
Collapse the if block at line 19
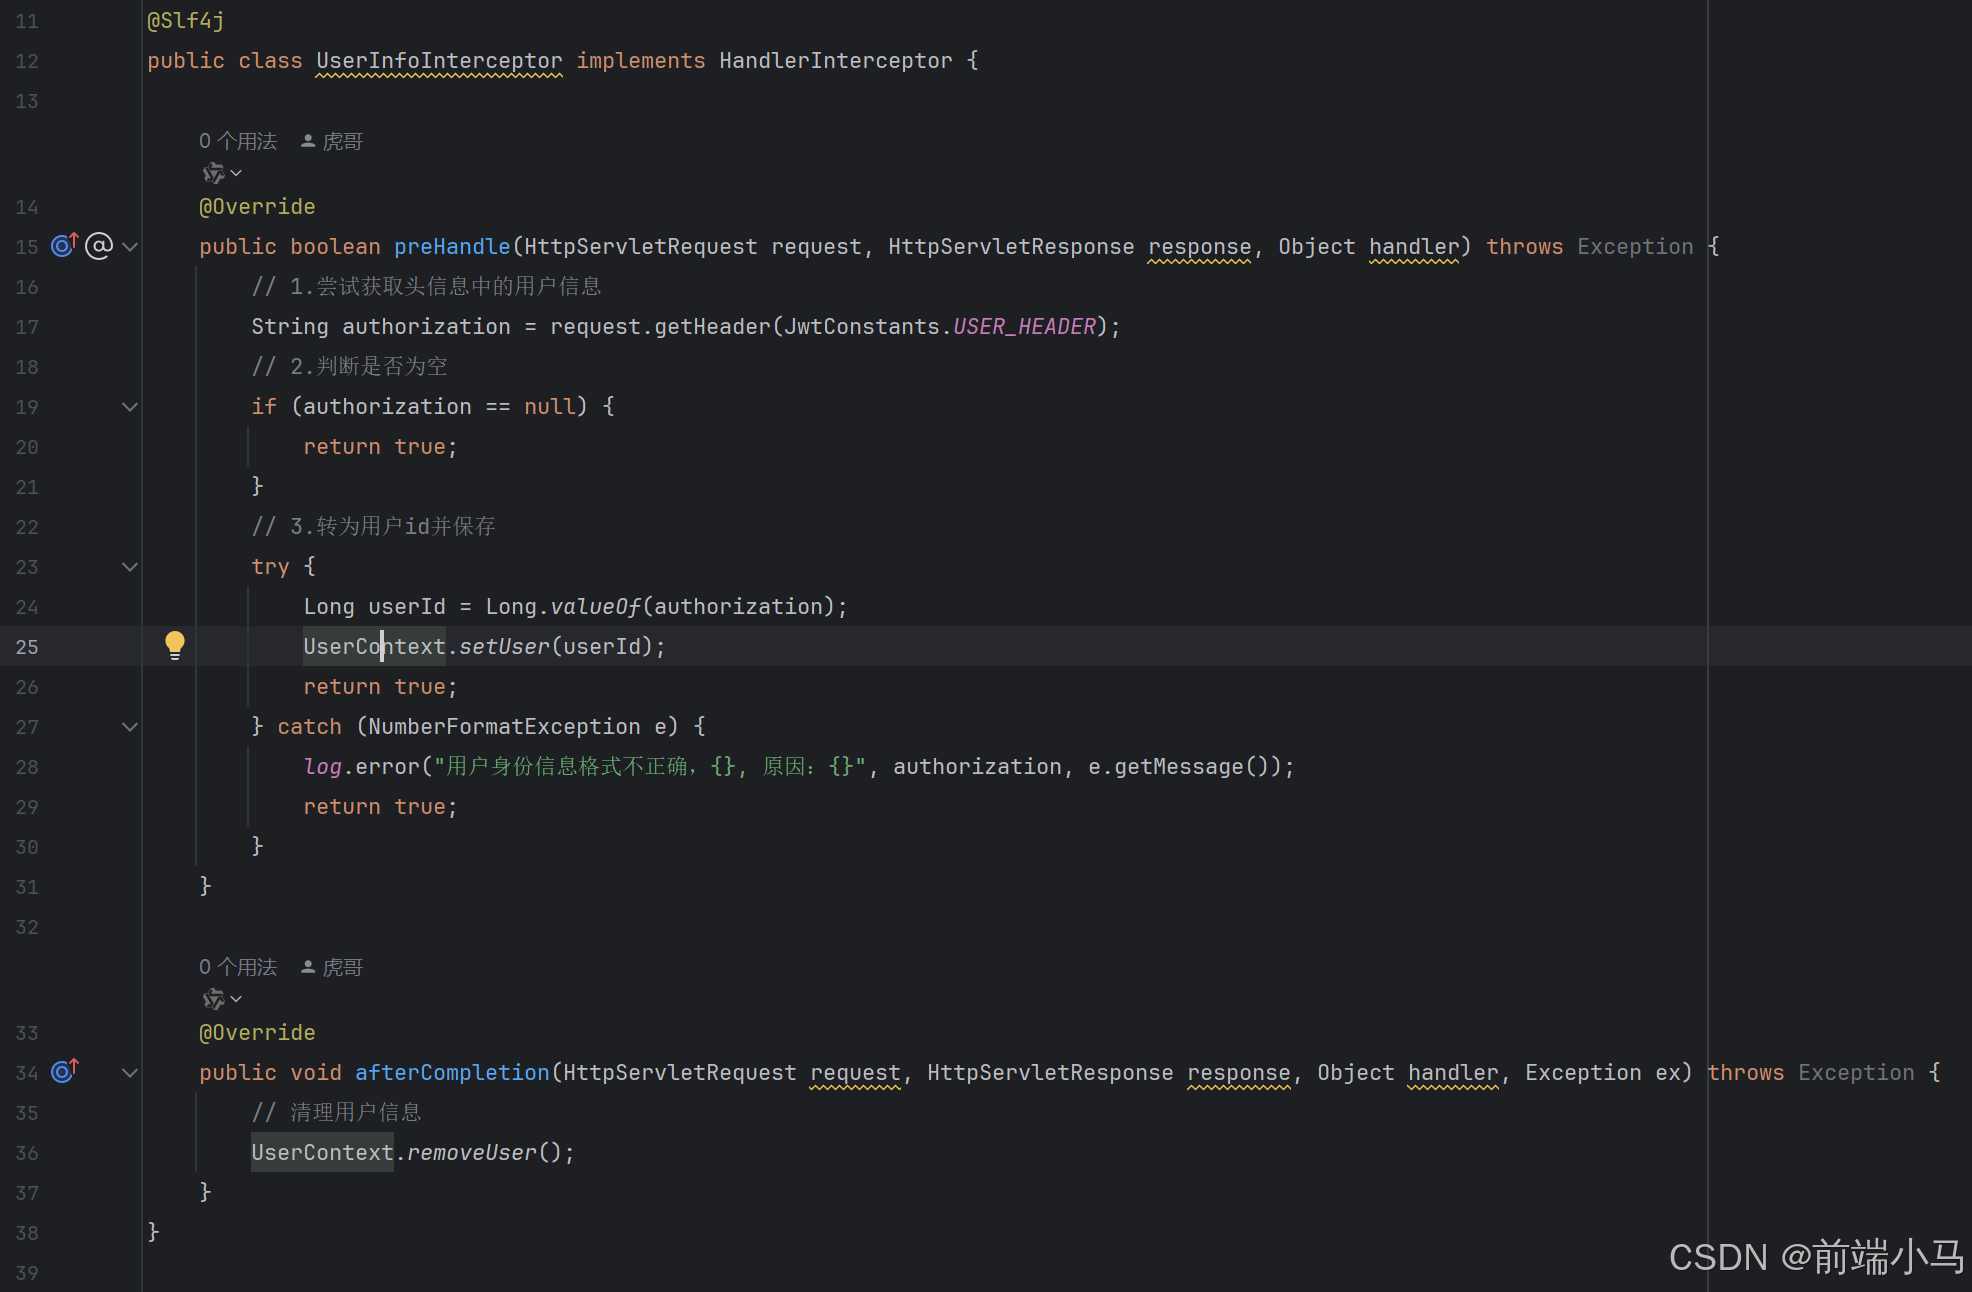130,407
